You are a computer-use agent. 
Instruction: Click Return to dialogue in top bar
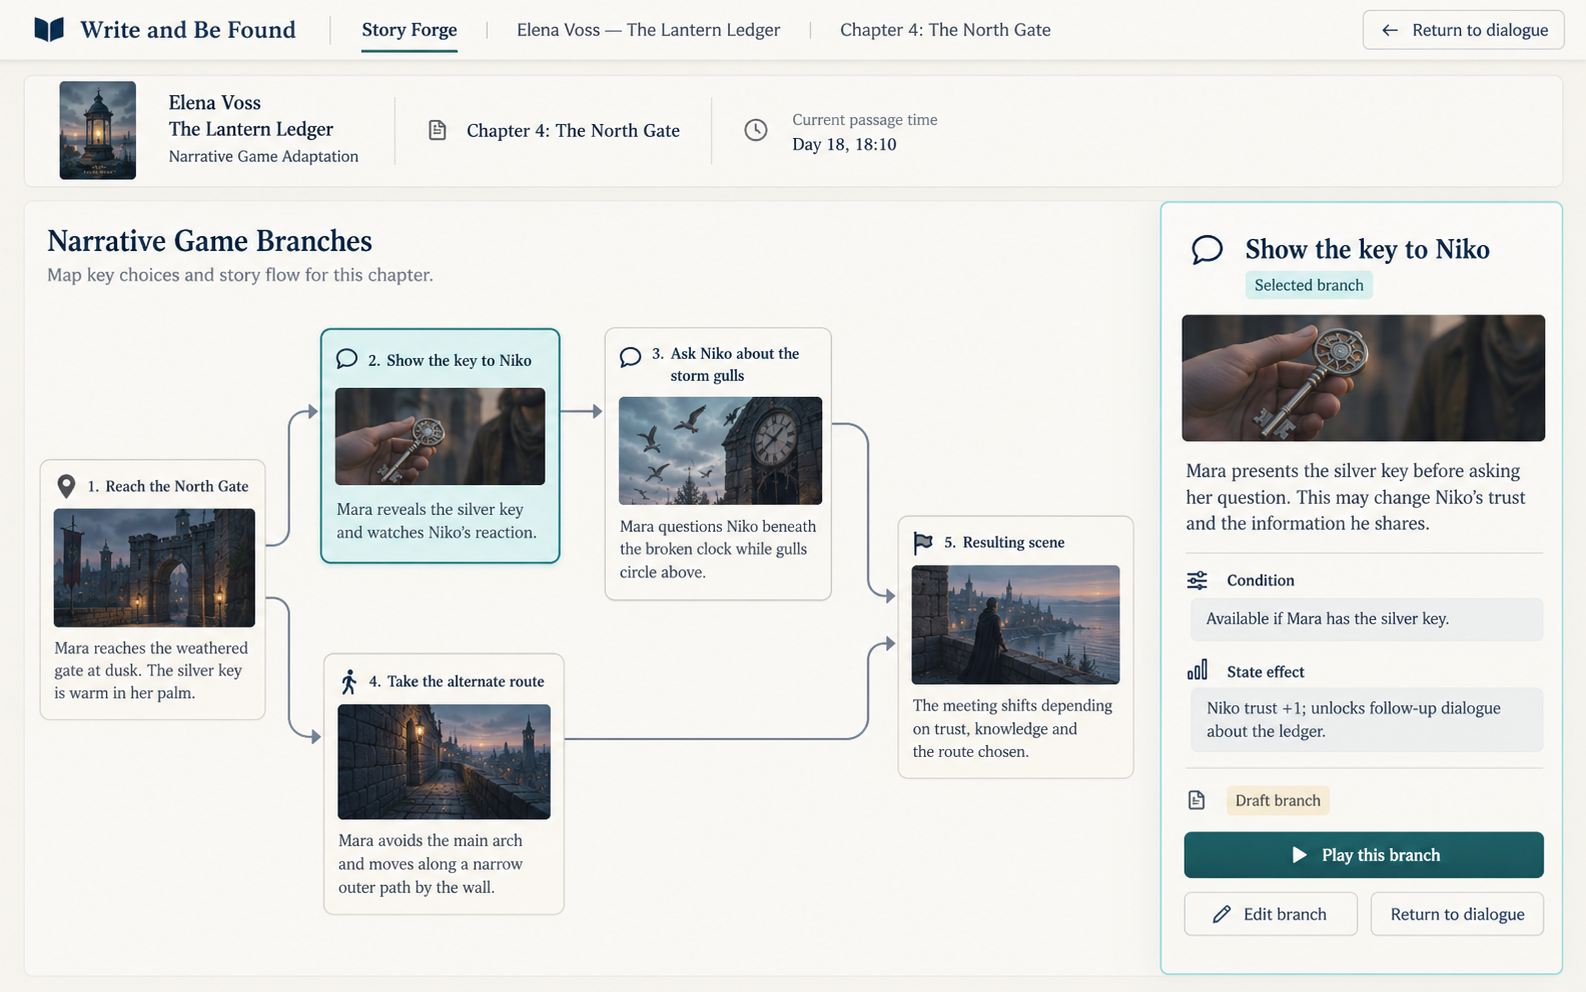coord(1463,30)
